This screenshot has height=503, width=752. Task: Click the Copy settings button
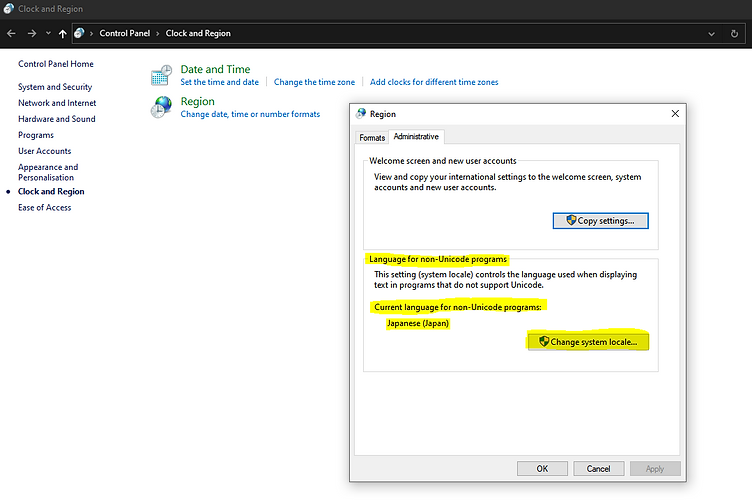(600, 221)
